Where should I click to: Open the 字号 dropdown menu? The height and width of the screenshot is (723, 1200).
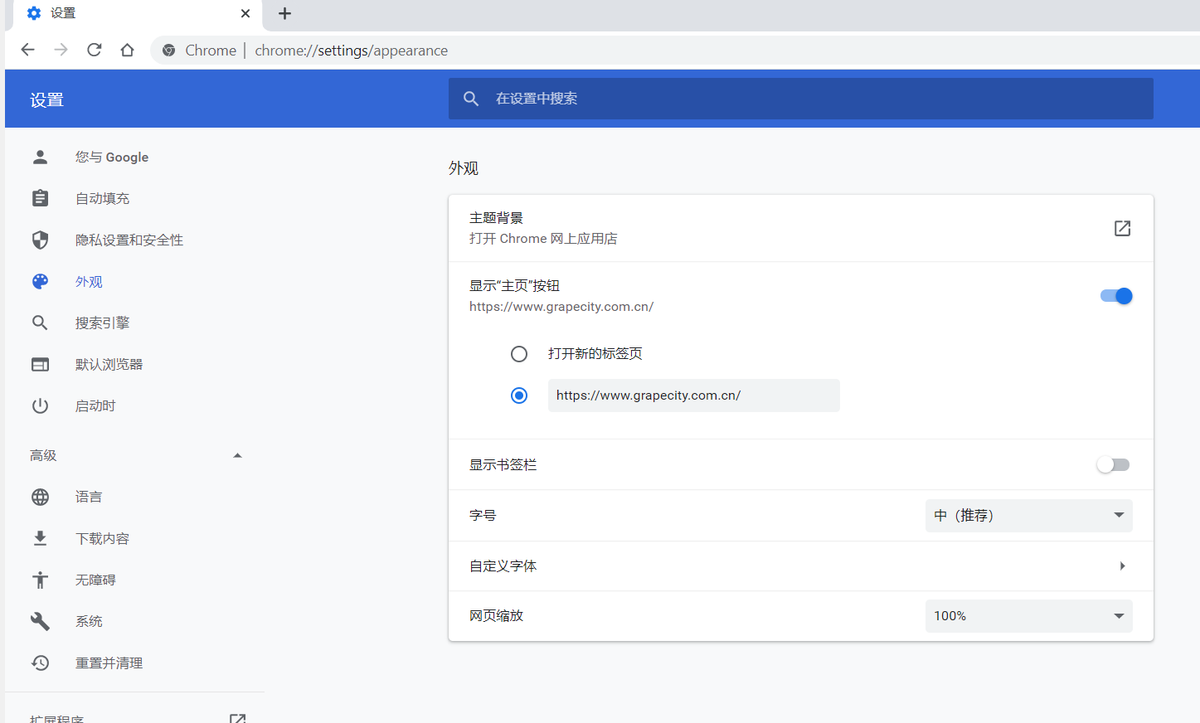pos(1028,515)
